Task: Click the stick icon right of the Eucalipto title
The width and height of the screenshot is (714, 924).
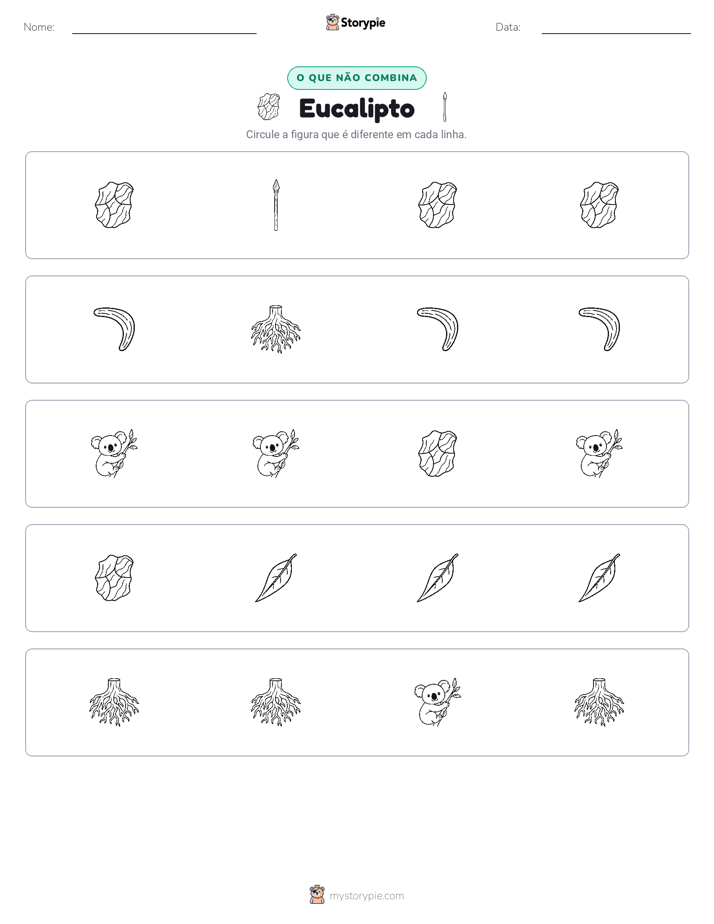Action: pos(445,107)
